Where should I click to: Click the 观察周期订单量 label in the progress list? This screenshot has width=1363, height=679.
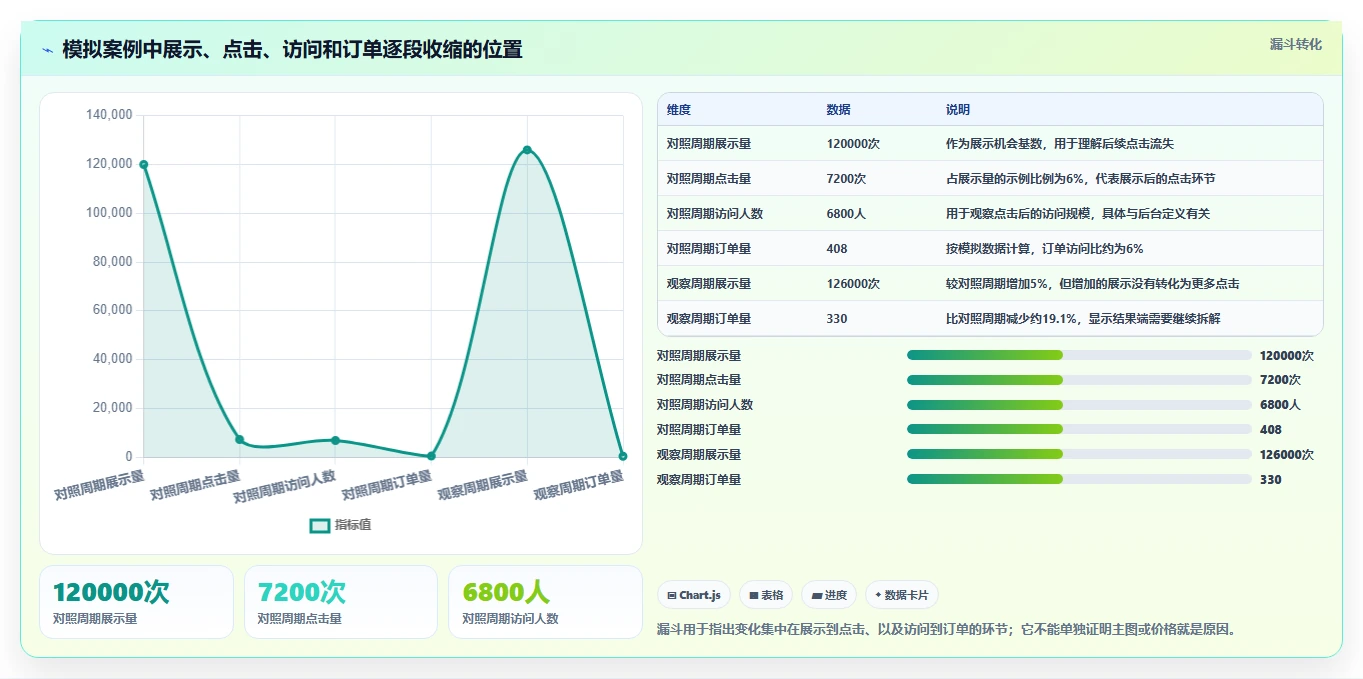point(699,480)
